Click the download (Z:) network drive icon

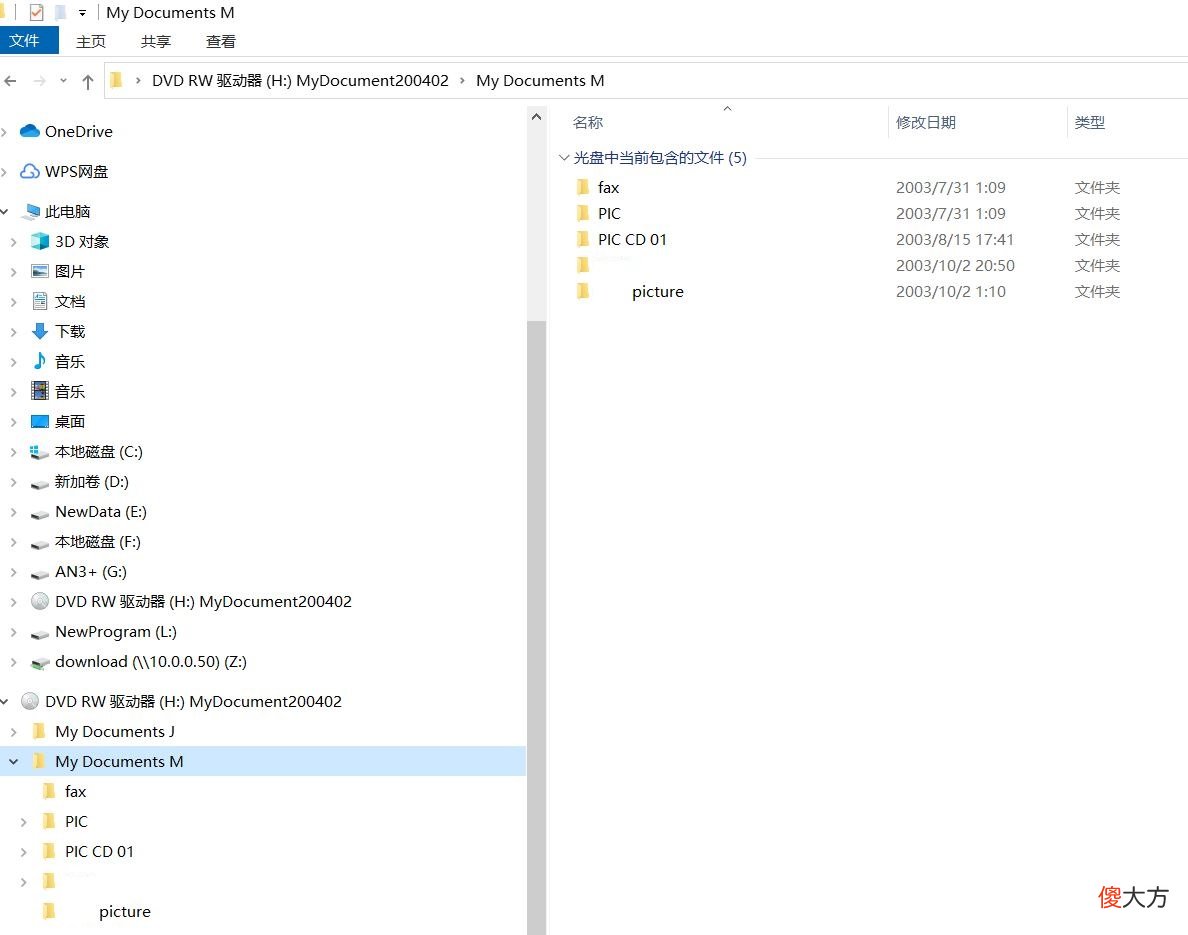pos(40,663)
